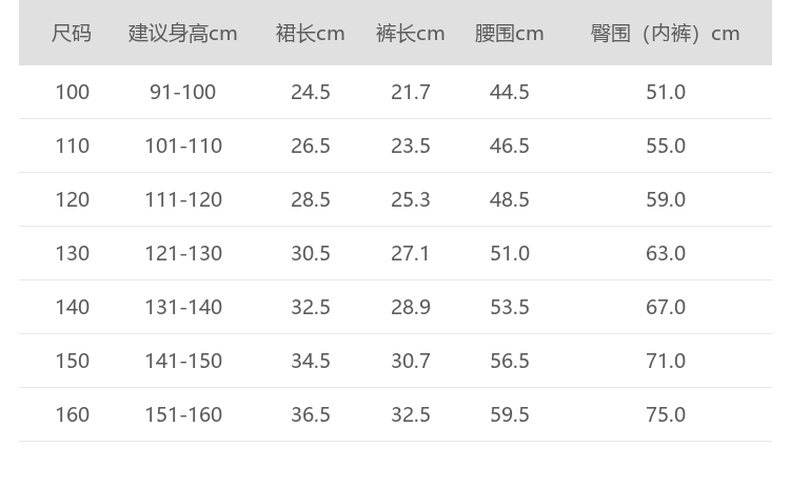Click the 裙长cm column header
This screenshot has height=485, width=790.
pos(310,33)
